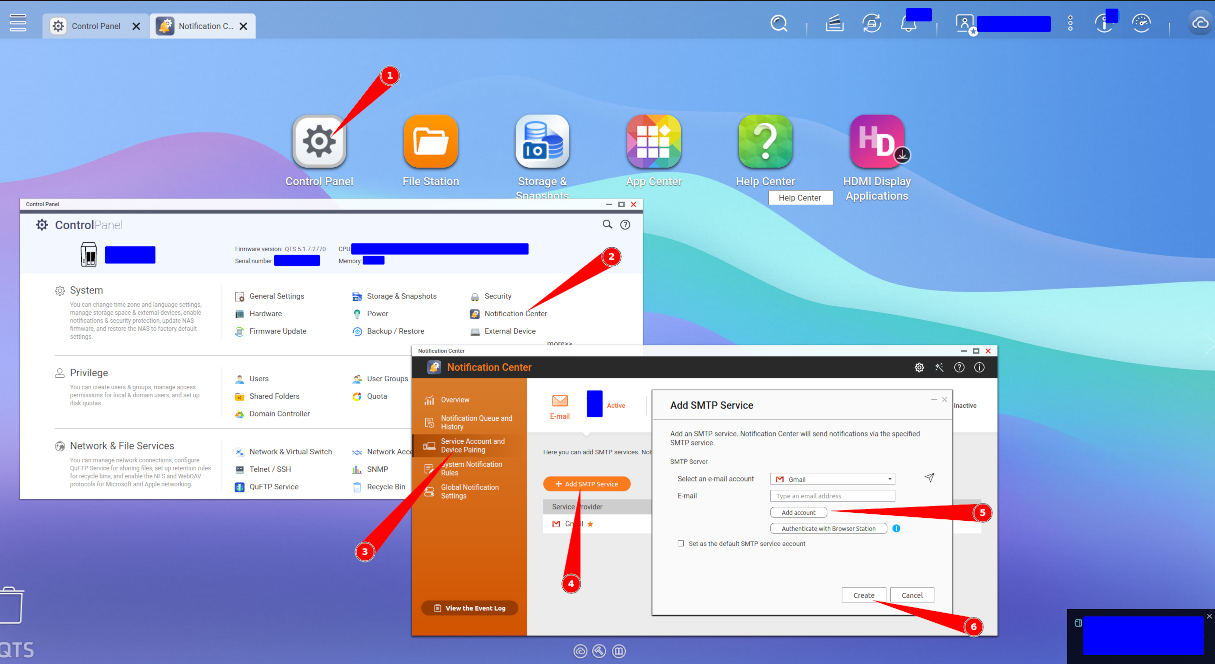The width and height of the screenshot is (1215, 664).
Task: Click Authenticate with Browser Station button
Action: click(x=828, y=528)
